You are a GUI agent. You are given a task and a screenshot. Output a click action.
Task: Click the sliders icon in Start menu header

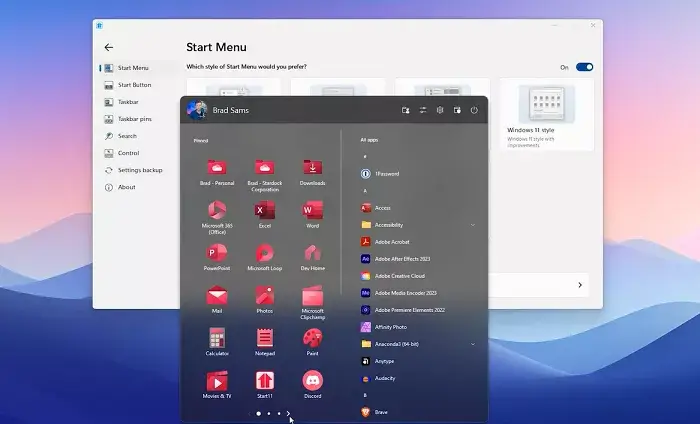point(422,110)
